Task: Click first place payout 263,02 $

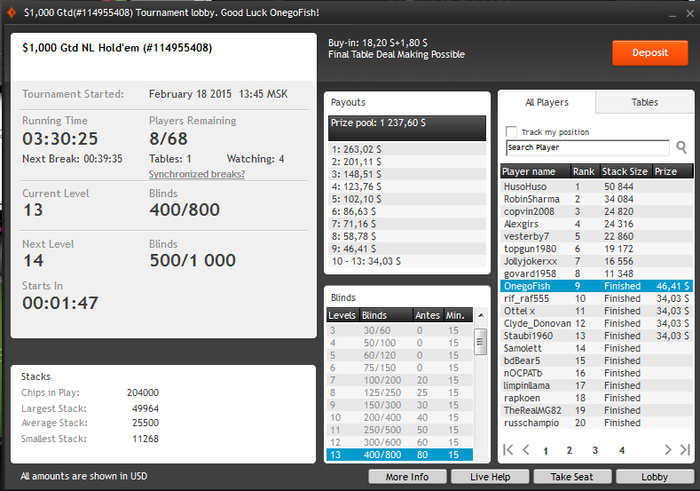Action: 407,150
